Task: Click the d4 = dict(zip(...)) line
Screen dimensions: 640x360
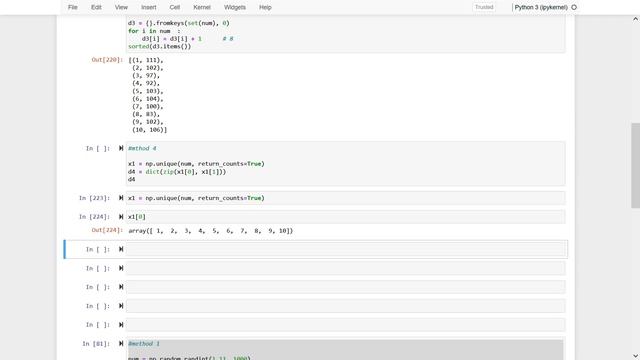Action: click(177, 172)
